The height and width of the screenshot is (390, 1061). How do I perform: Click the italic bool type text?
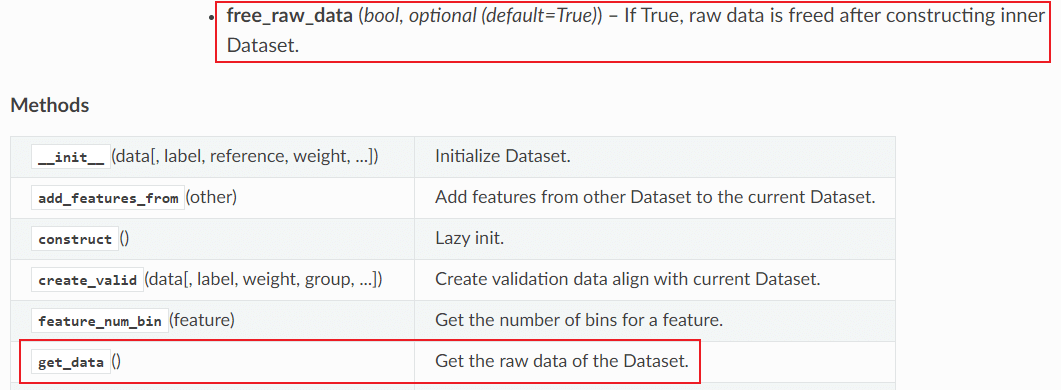click(x=380, y=16)
